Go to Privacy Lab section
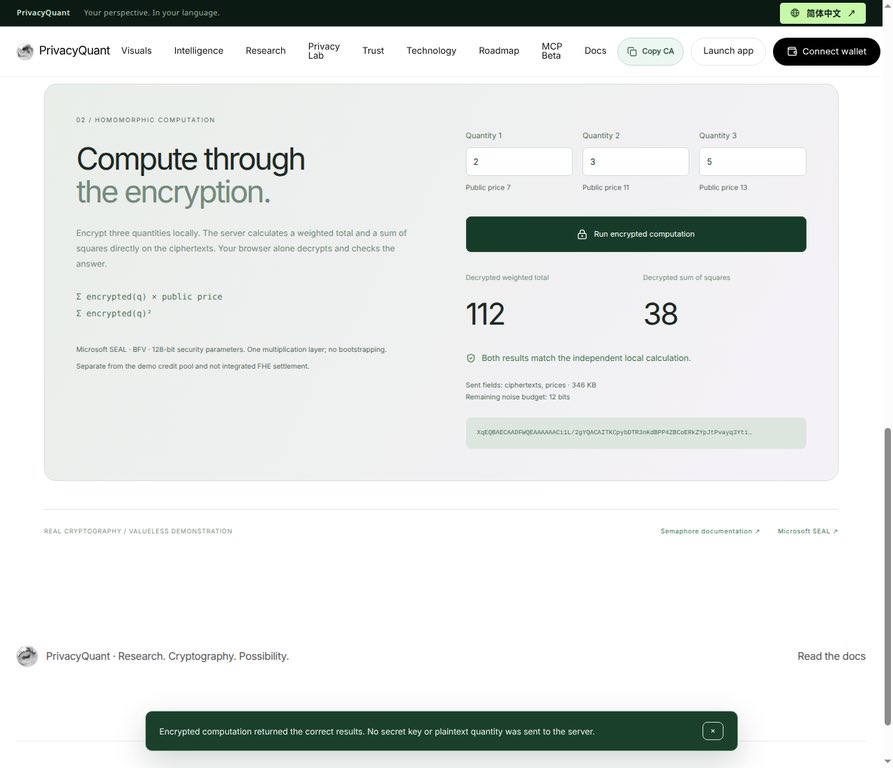 323,51
